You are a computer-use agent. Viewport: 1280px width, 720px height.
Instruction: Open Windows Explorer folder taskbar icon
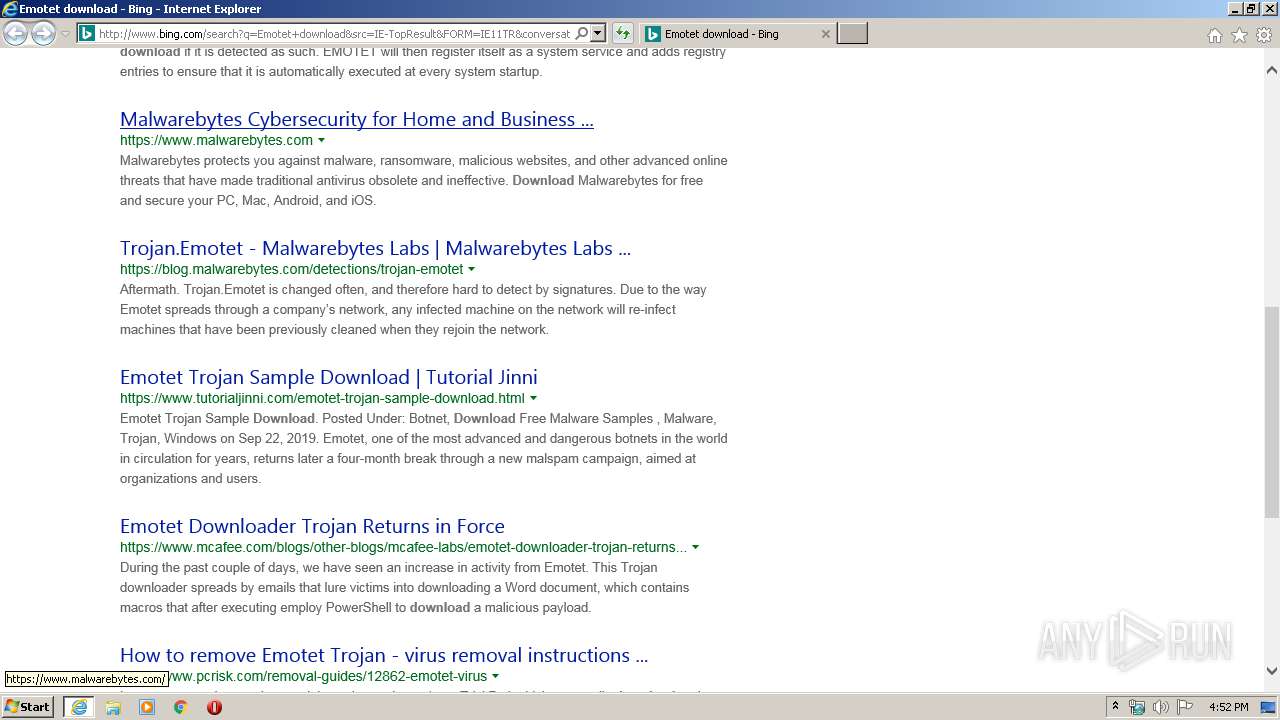pos(113,707)
